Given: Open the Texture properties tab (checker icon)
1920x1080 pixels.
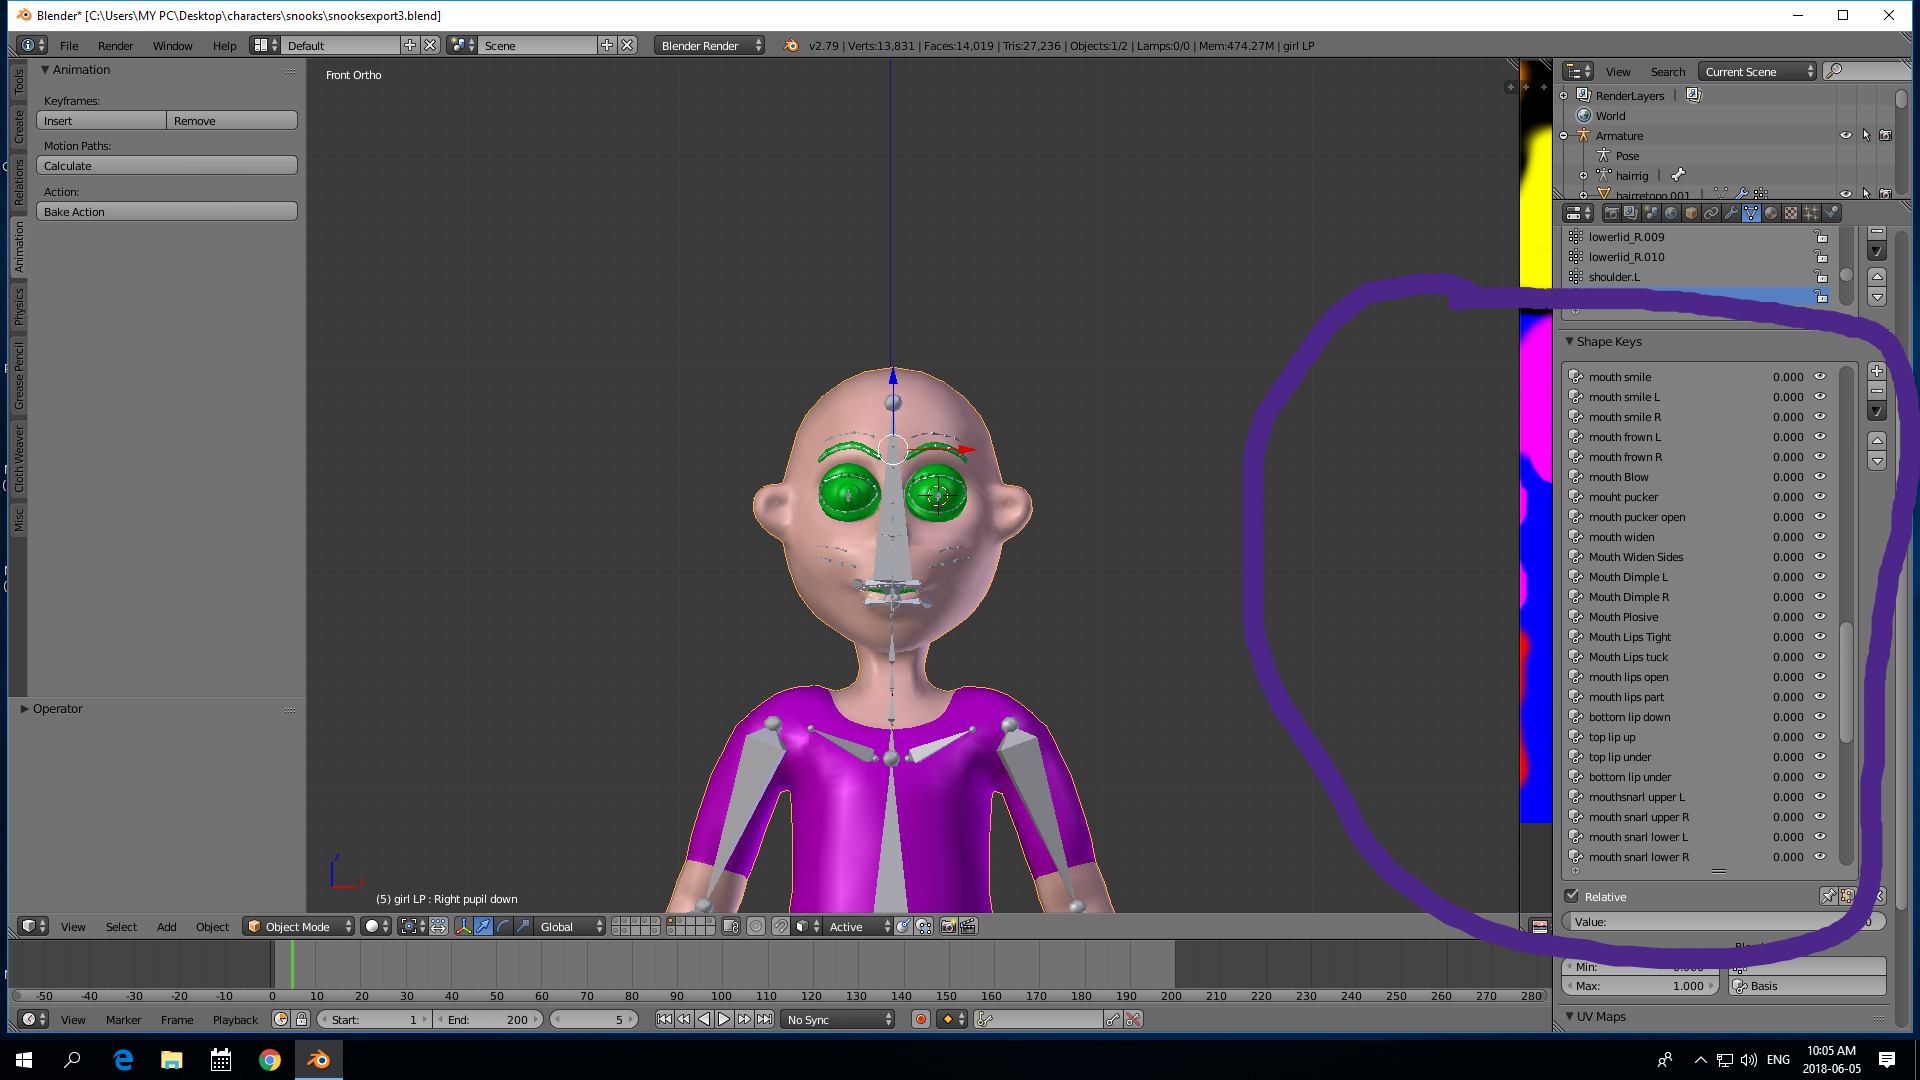Looking at the screenshot, I should pyautogui.click(x=1791, y=213).
